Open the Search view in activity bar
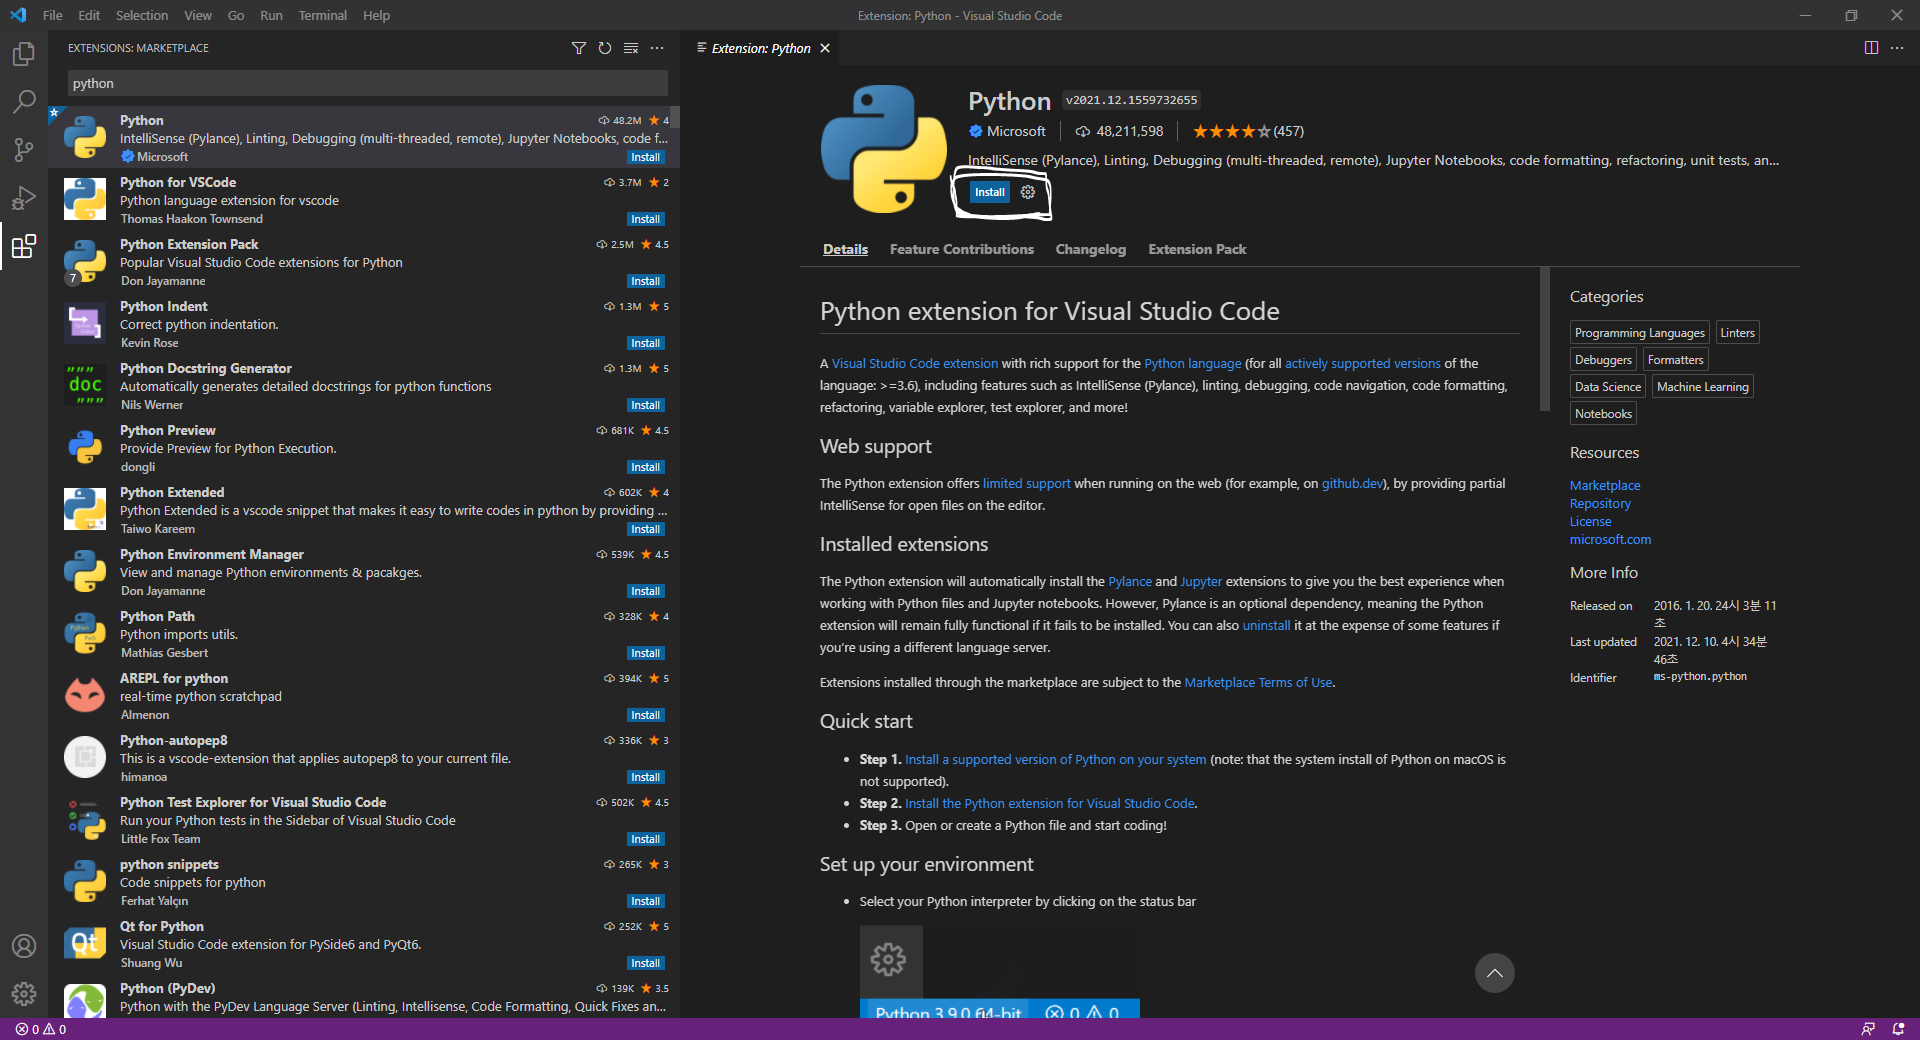The image size is (1920, 1040). point(24,101)
